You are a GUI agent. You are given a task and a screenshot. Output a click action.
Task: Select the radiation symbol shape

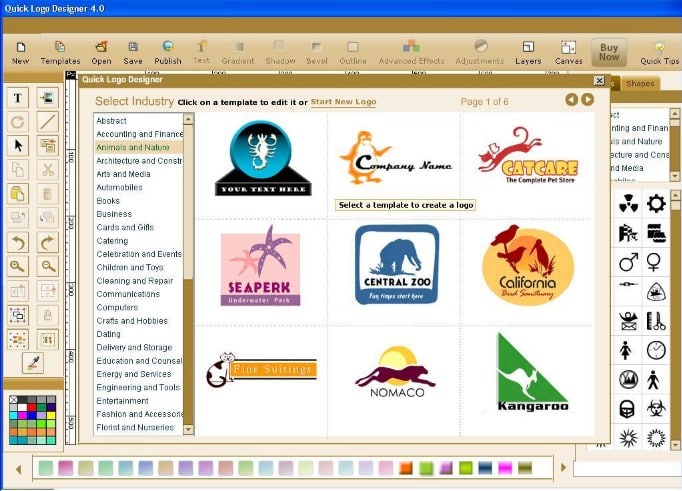(x=628, y=204)
